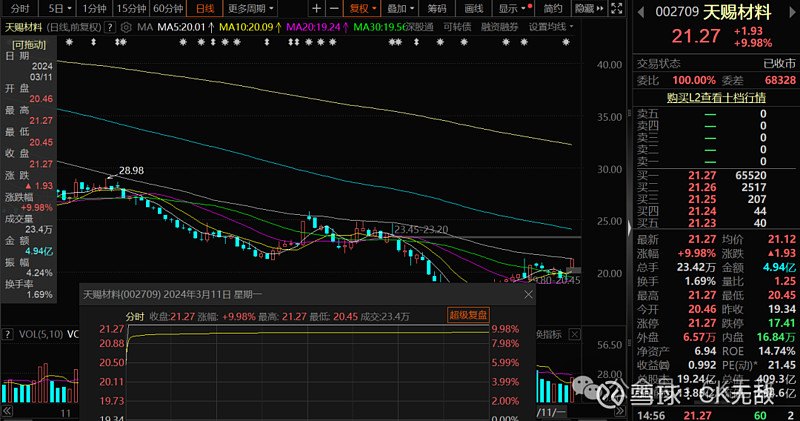This screenshot has height=421, width=800.
Task: Click the 28.98 high price label on the chart
Action: coord(131,170)
